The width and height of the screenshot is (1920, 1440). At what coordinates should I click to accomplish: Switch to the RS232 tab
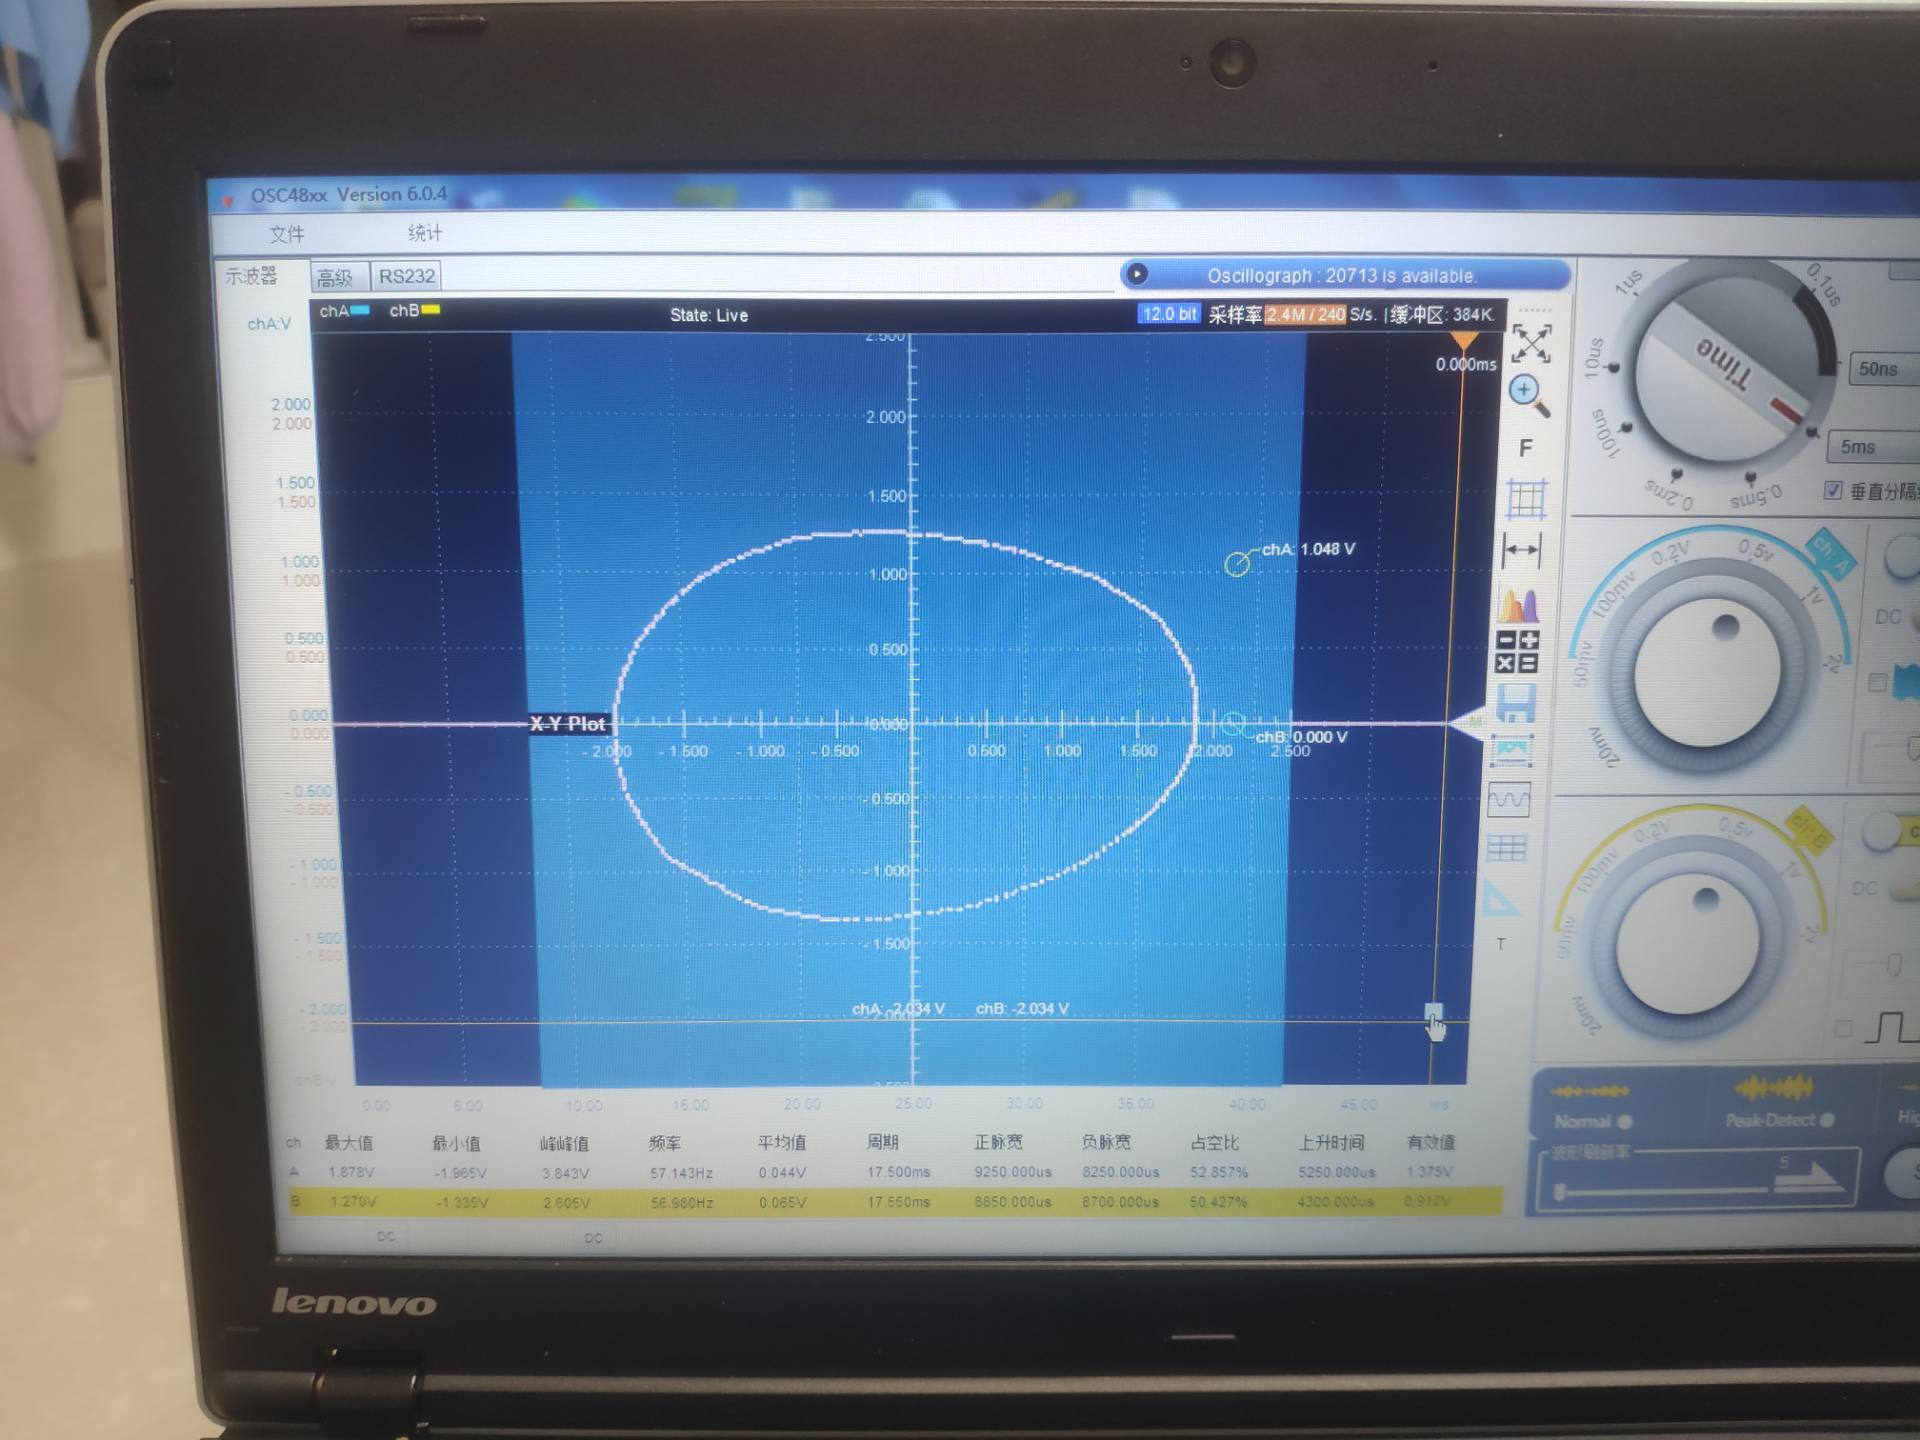pyautogui.click(x=406, y=276)
